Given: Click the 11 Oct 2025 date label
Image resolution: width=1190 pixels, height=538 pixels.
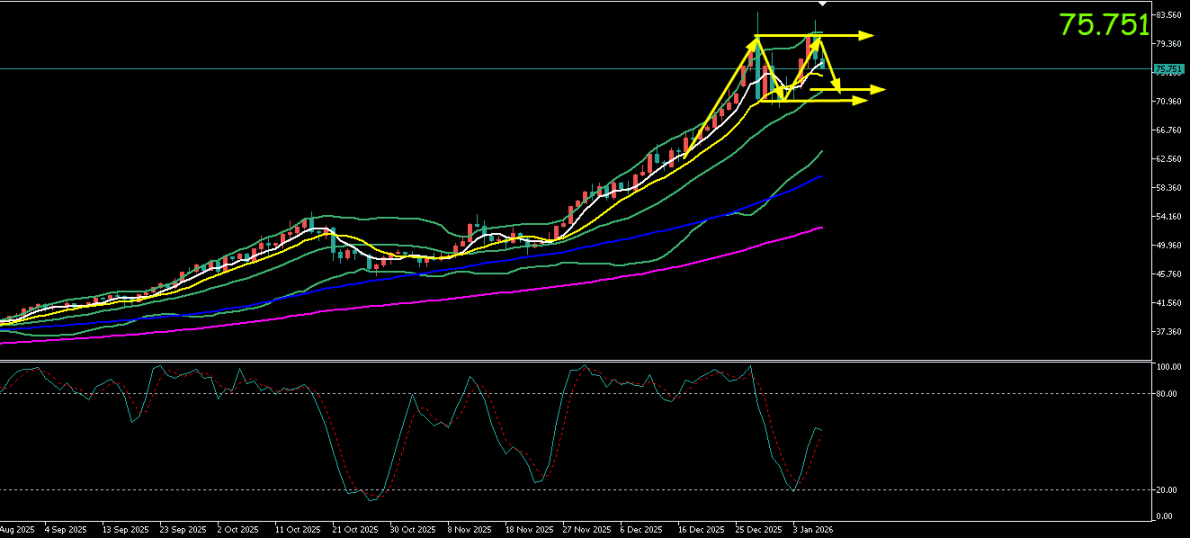Looking at the screenshot, I should (x=297, y=529).
